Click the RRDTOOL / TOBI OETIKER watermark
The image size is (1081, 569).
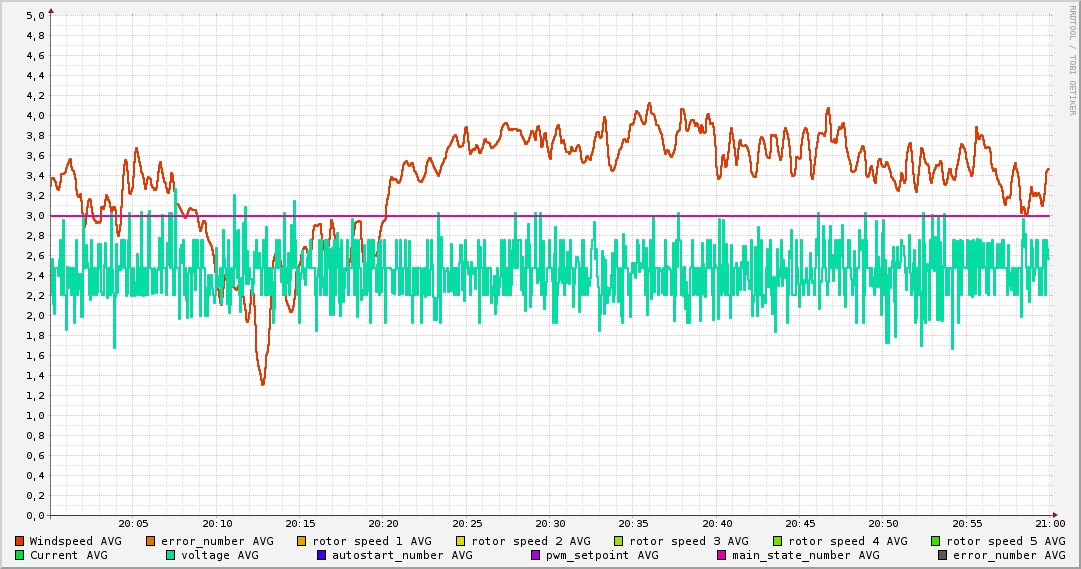(x=1072, y=59)
